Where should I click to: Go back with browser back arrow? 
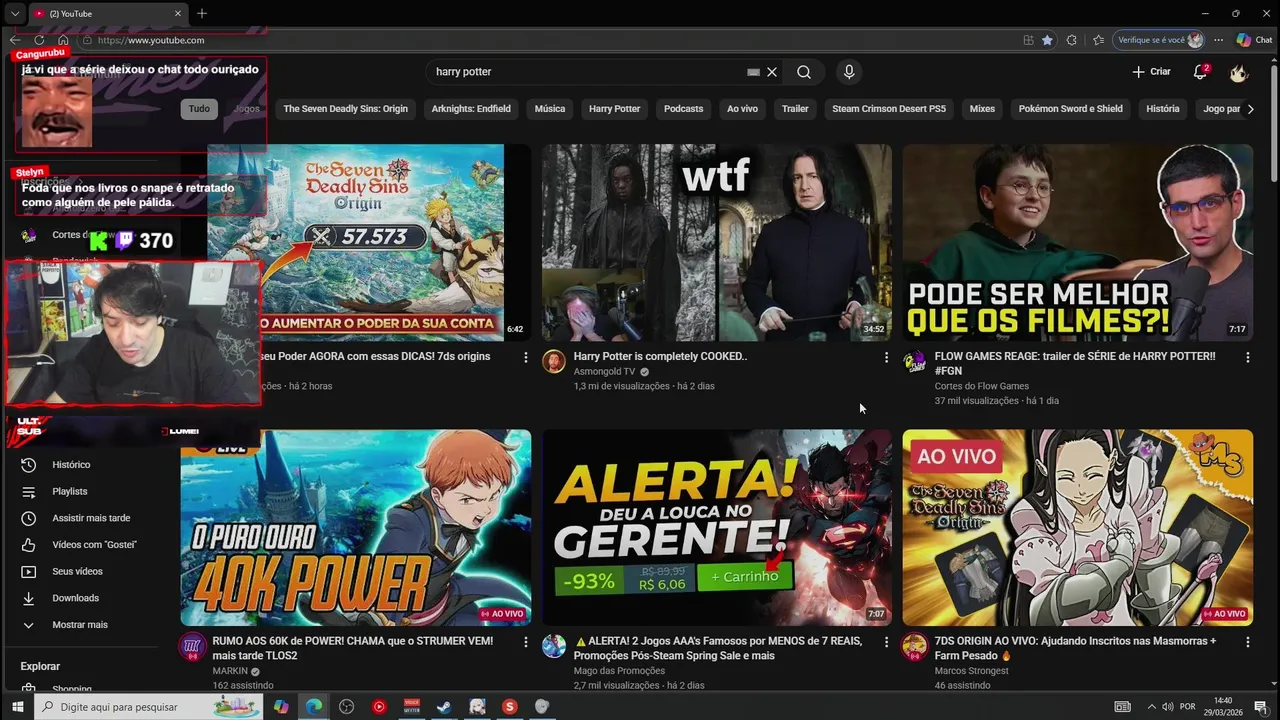point(14,40)
